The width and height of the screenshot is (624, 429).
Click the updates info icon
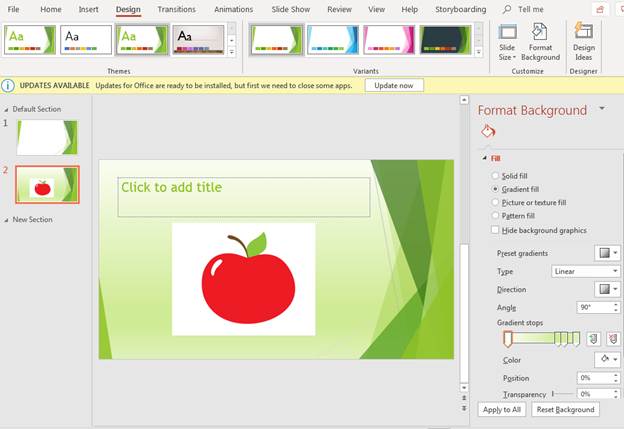point(8,85)
